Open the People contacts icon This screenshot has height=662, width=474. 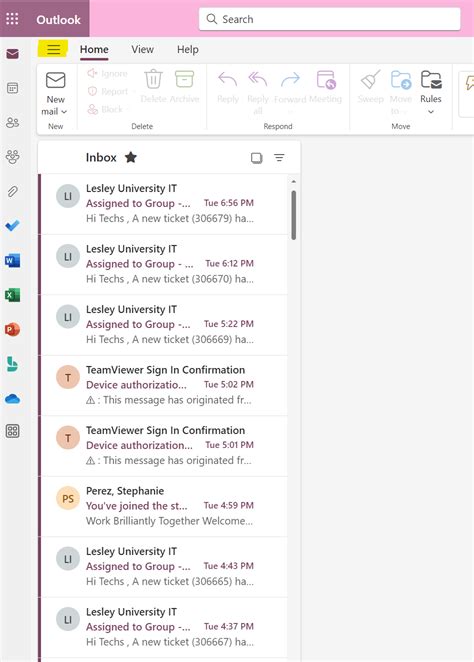[x=13, y=122]
